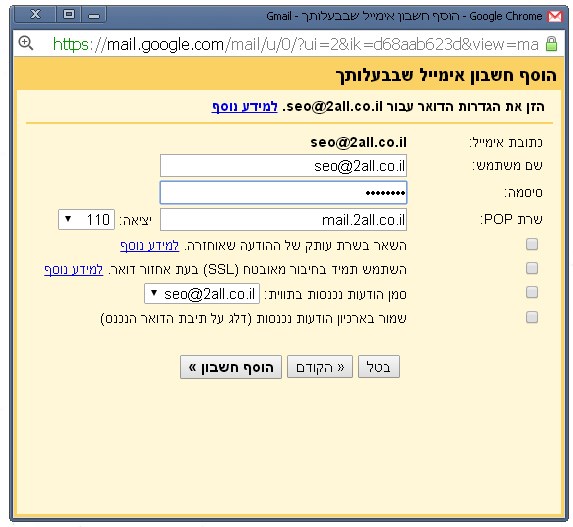Image resolution: width=573 pixels, height=527 pixels.
Task: Close the popup window with X button
Action: pyautogui.click(x=35, y=15)
